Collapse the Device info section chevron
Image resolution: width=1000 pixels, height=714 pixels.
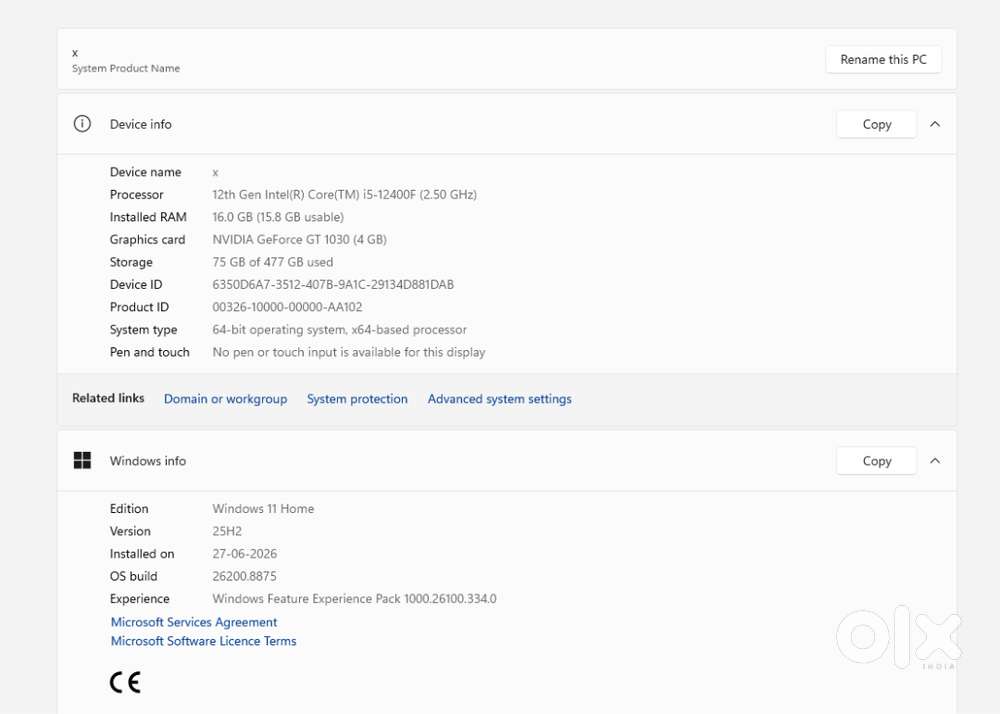click(935, 124)
